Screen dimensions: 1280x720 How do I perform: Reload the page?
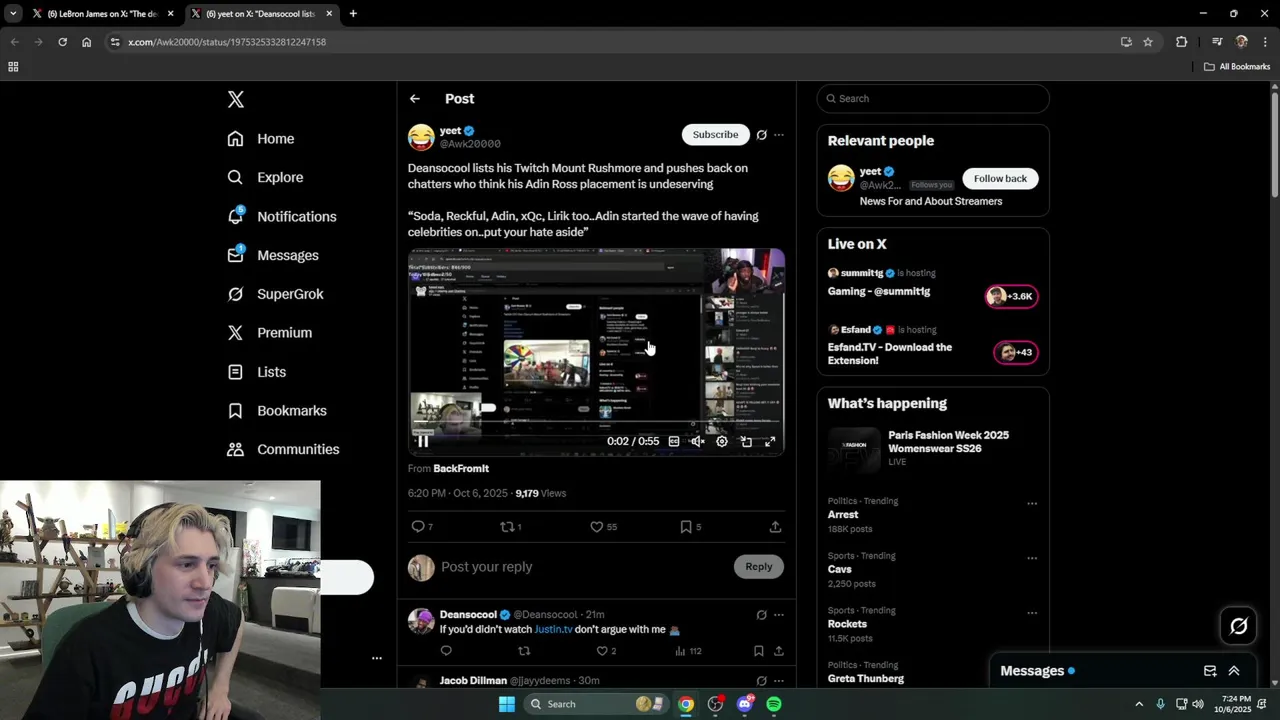tap(62, 42)
